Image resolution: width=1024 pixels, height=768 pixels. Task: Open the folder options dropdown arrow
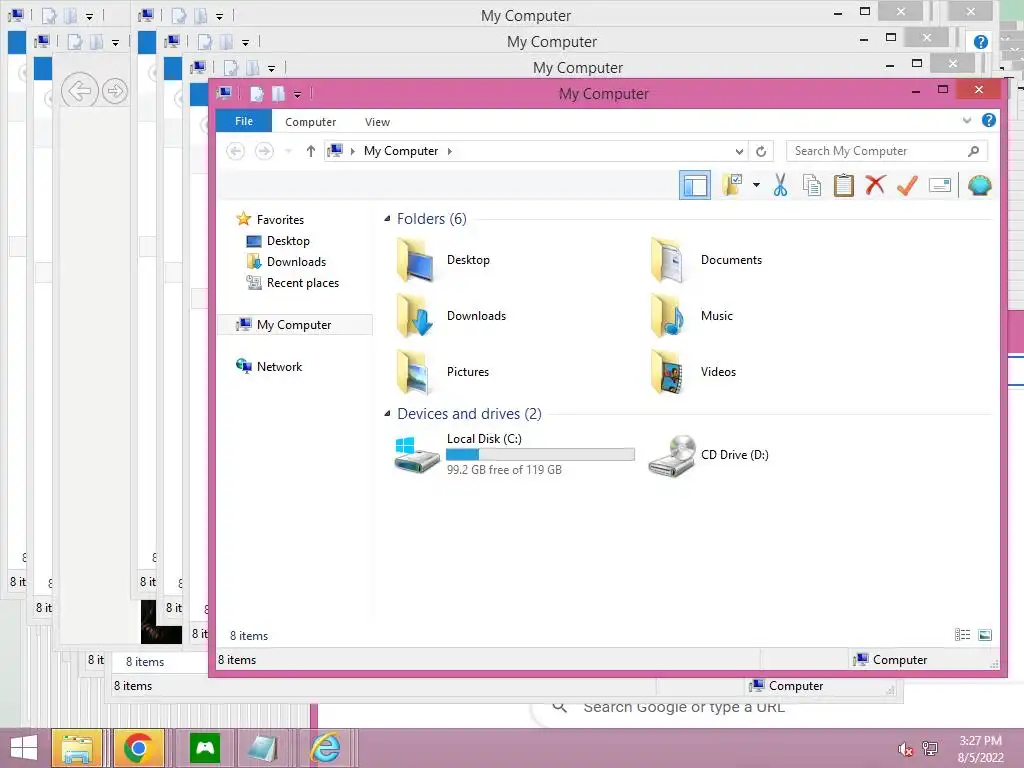(756, 185)
